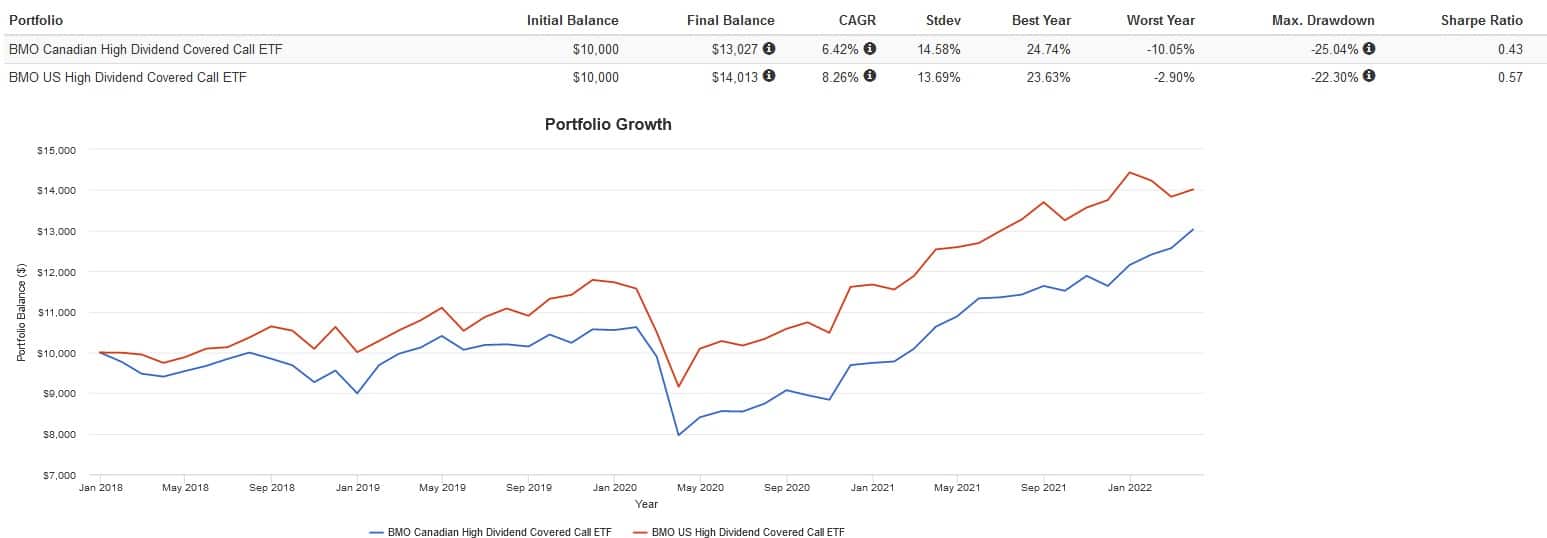Click BMO Canadian High Dividend Covered Call ETF row name
This screenshot has width=1547, height=538.
coord(145,49)
